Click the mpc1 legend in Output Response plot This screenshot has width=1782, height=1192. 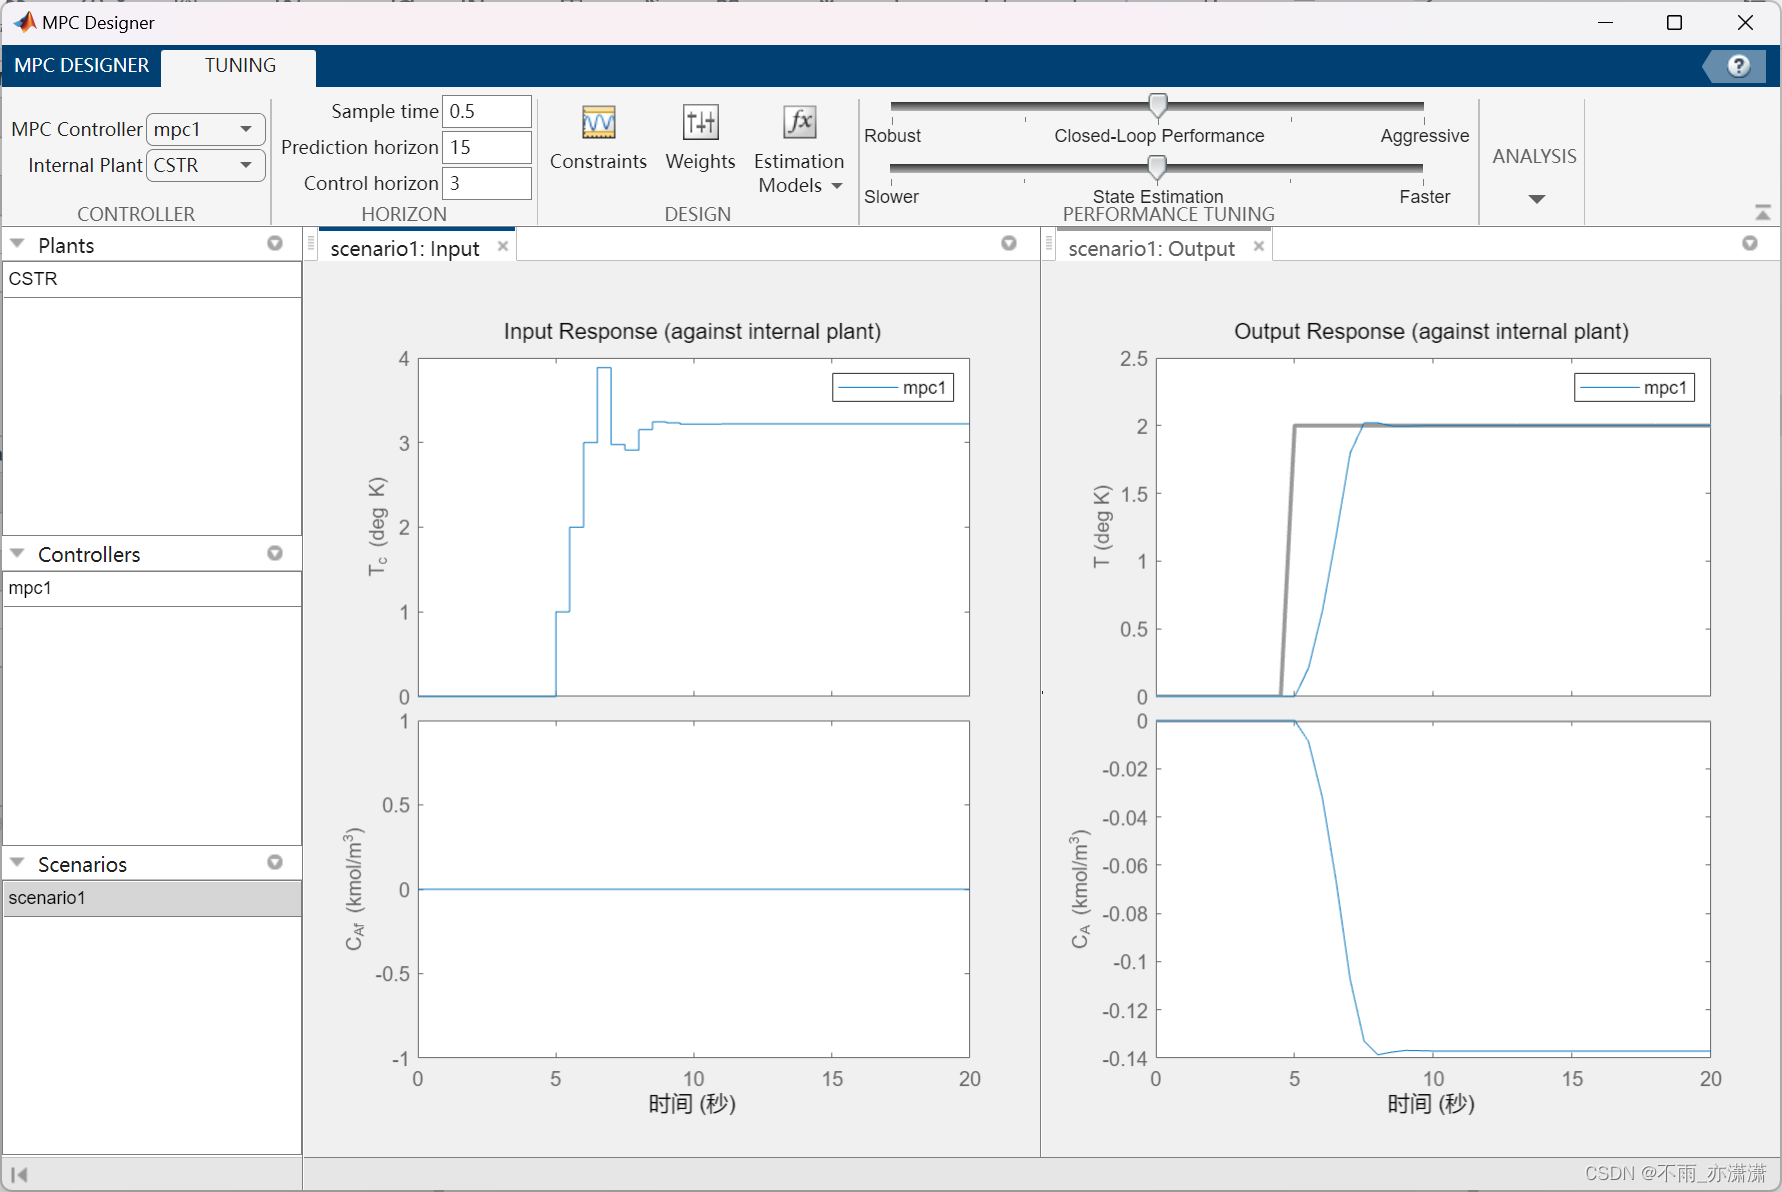(x=1635, y=388)
